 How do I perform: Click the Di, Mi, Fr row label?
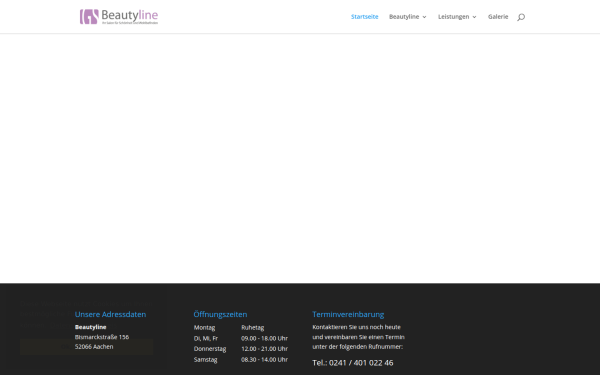click(x=206, y=338)
